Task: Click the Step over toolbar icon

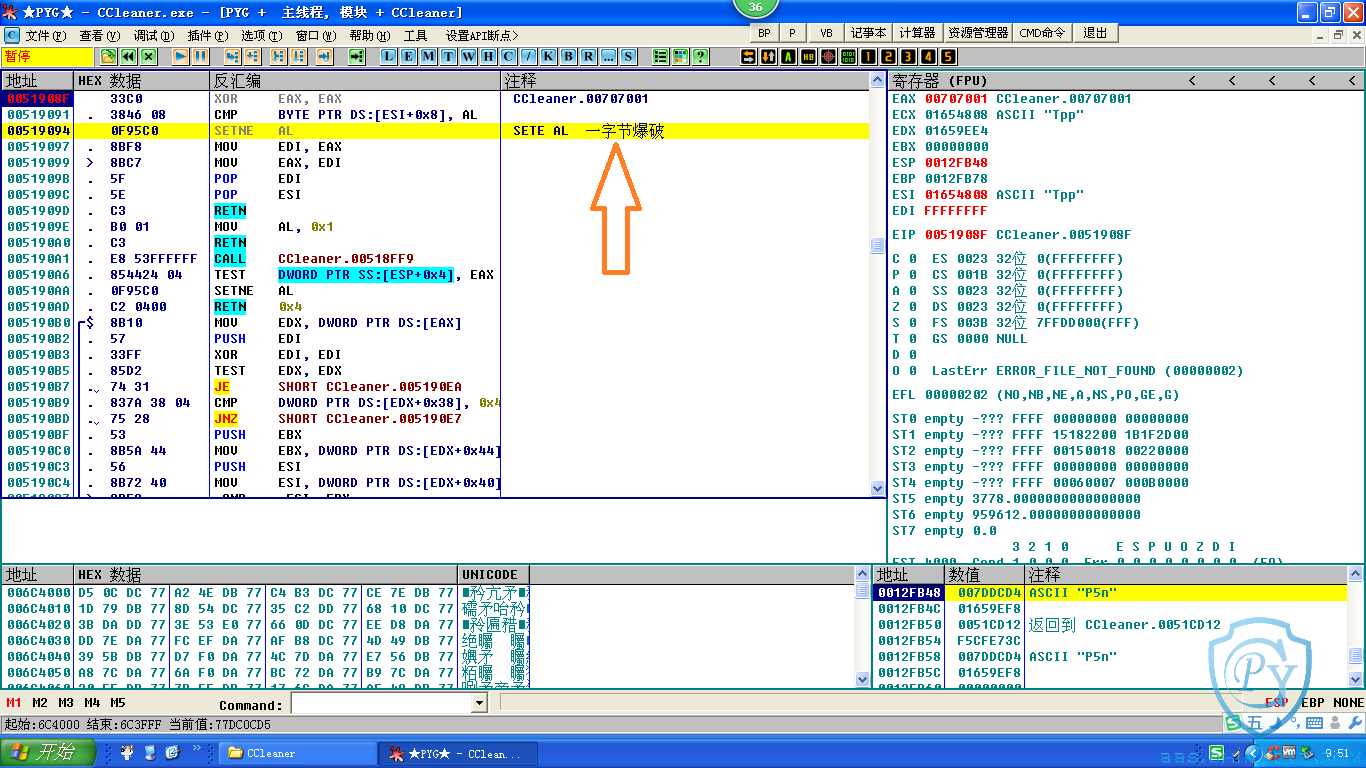Action: (x=252, y=57)
